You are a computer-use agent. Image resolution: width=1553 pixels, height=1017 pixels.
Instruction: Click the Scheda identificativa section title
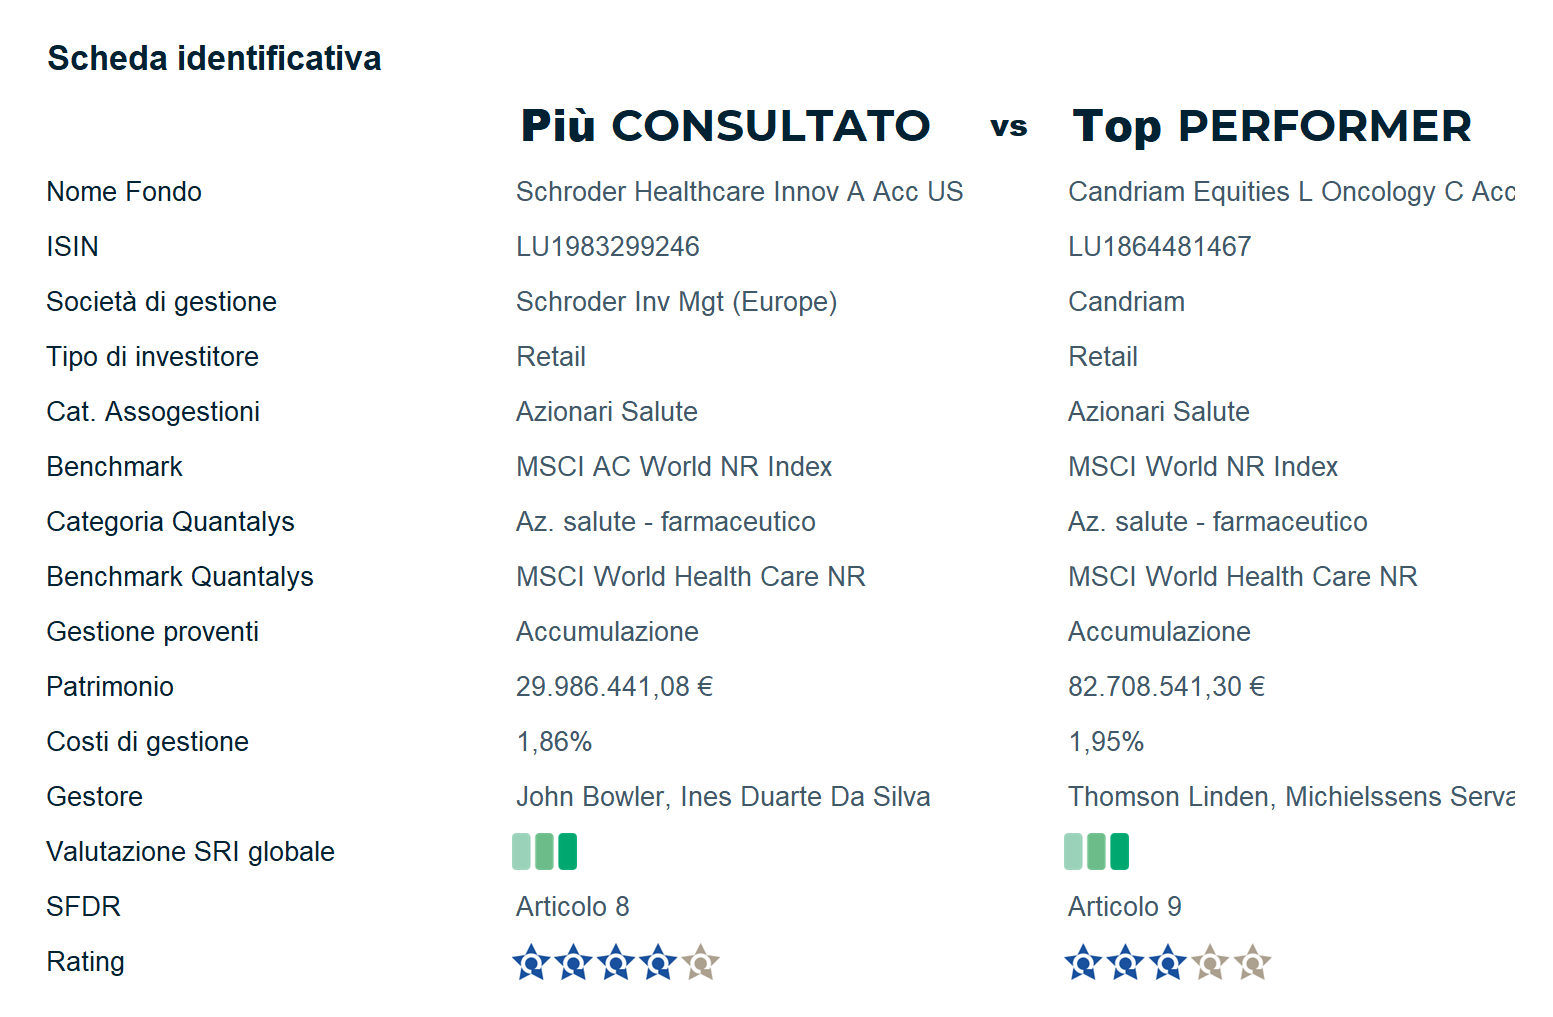coord(214,58)
